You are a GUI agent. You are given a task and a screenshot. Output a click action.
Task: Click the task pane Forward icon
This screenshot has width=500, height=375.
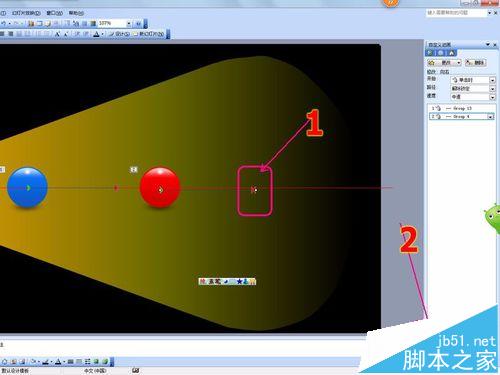(441, 53)
